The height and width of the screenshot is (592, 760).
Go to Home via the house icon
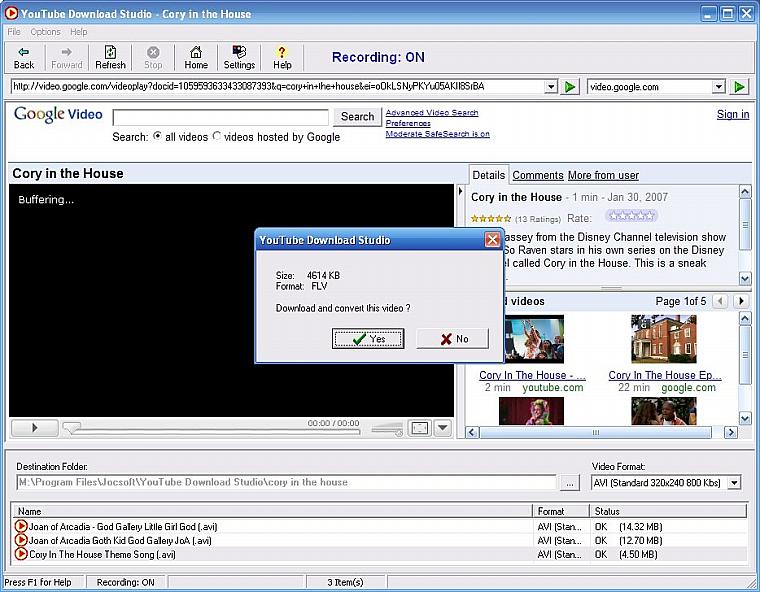click(x=196, y=58)
